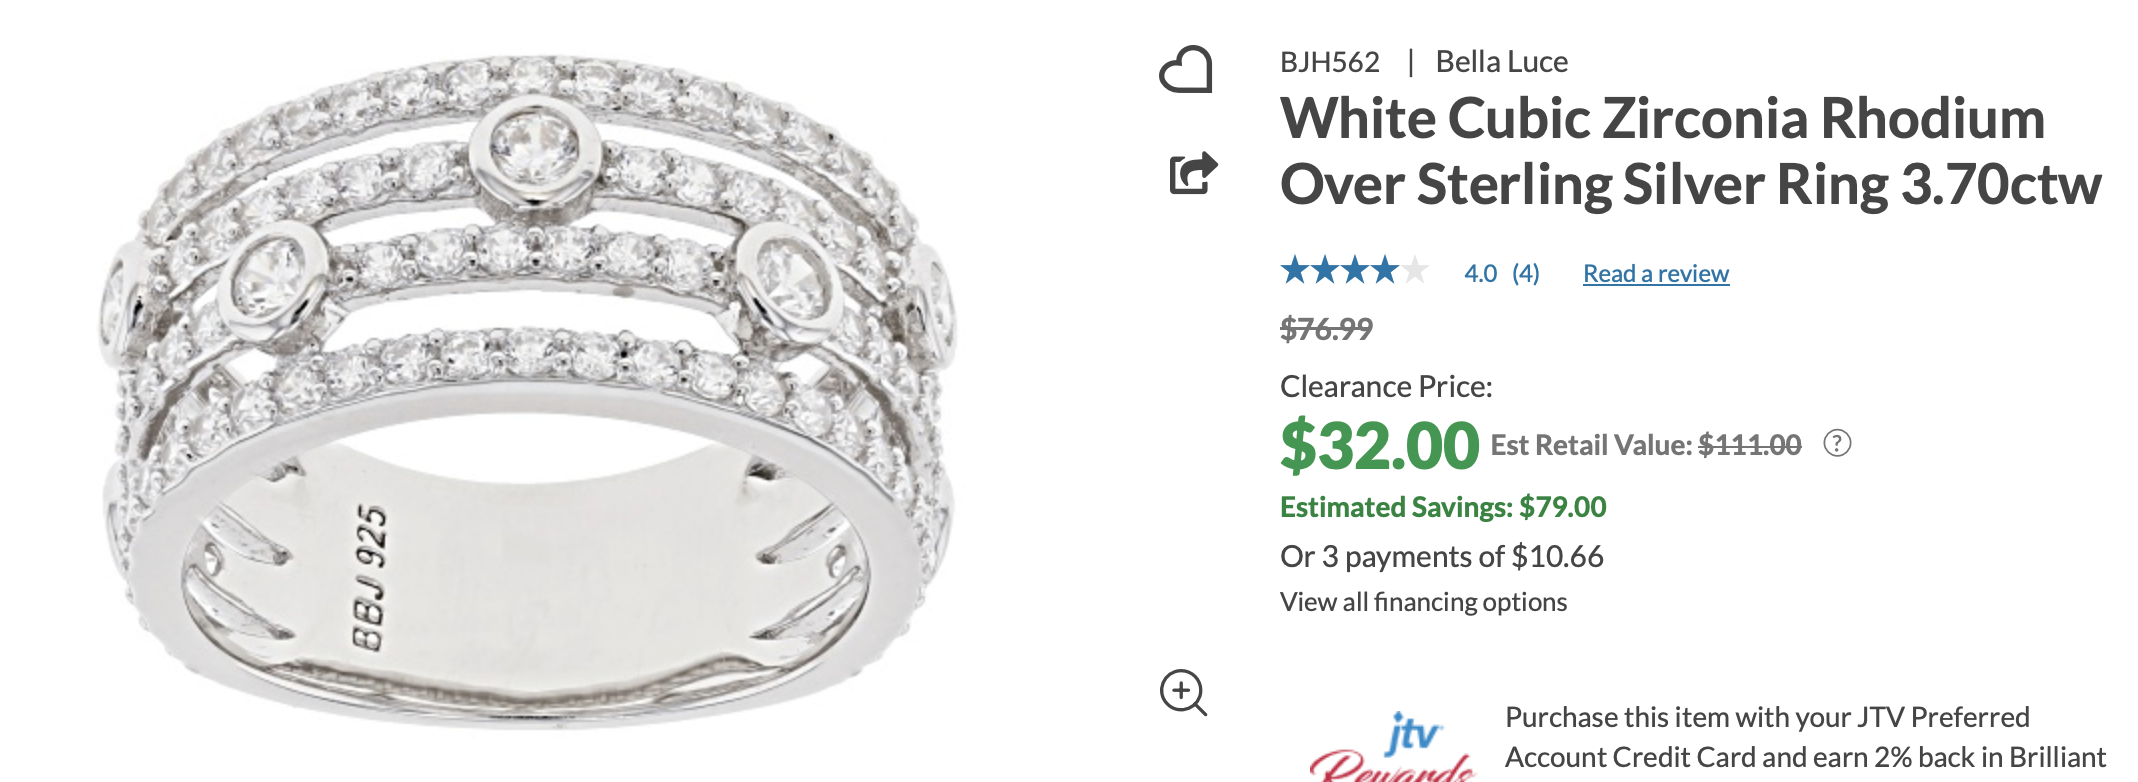Image resolution: width=2138 pixels, height=782 pixels.
Task: Click the 3 payments of $10.66 text
Action: pos(1441,556)
